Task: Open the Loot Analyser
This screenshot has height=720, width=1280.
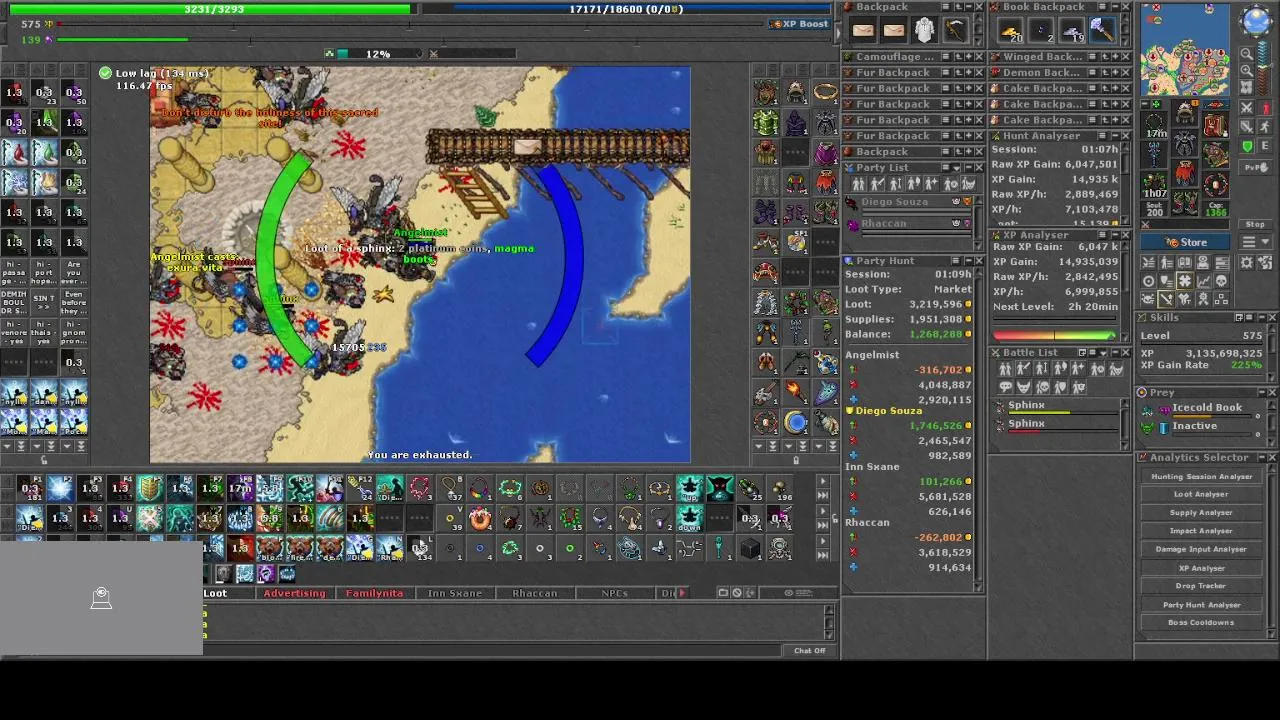Action: coord(1201,495)
